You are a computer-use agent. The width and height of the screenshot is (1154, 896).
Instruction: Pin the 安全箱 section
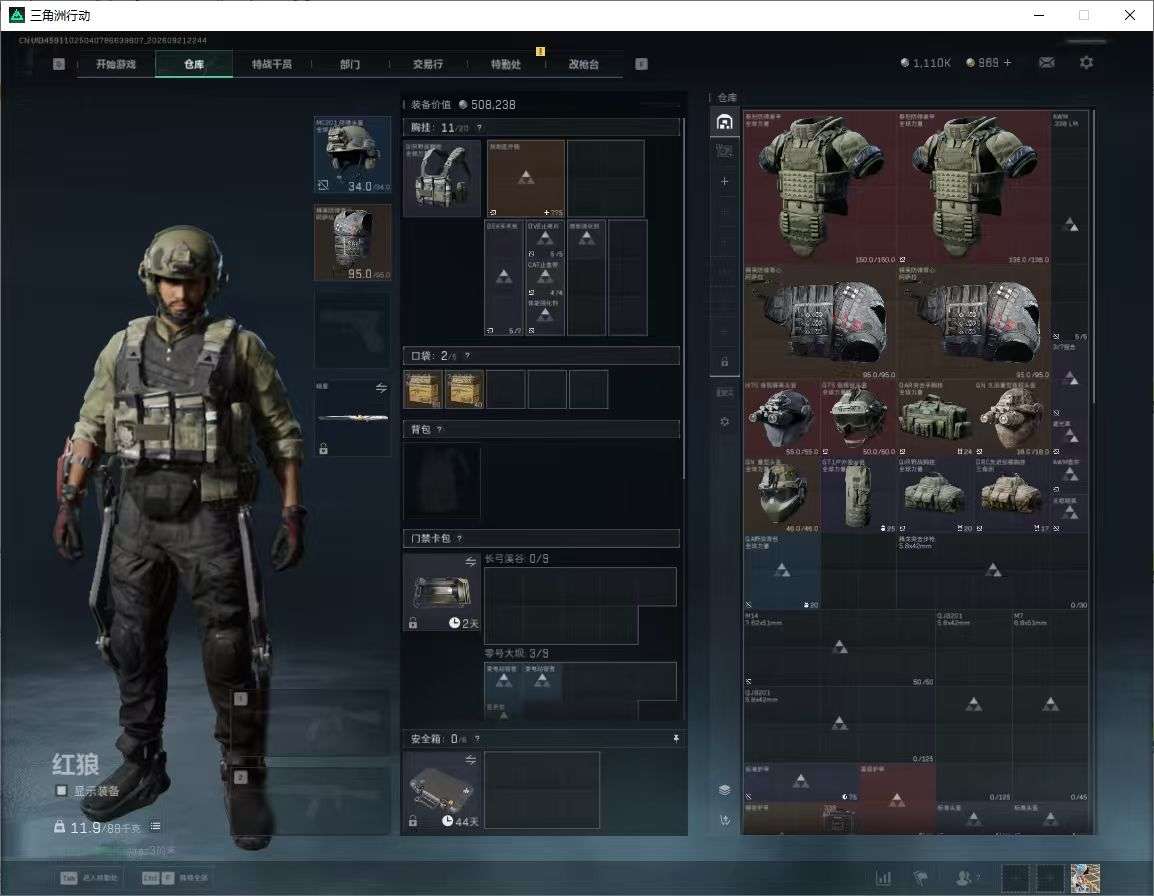pyautogui.click(x=676, y=738)
